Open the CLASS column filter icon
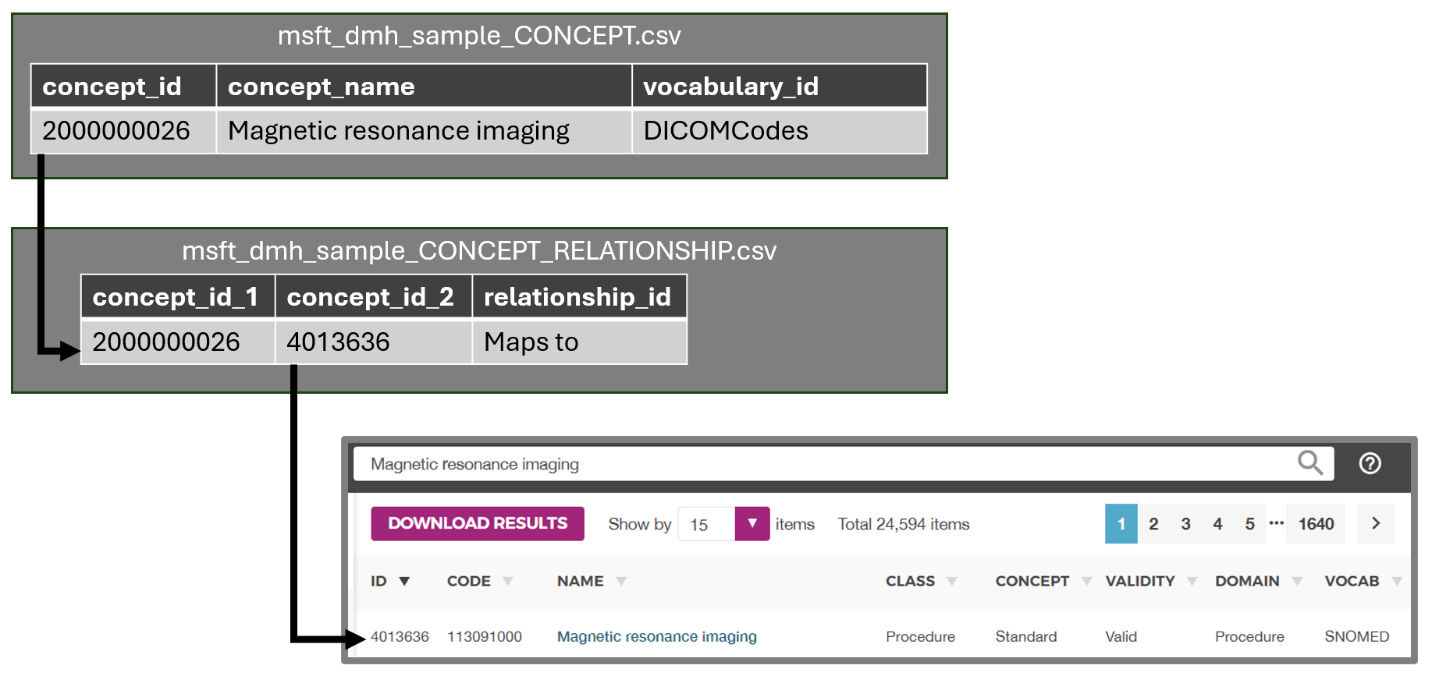The image size is (1432, 676). click(x=952, y=581)
